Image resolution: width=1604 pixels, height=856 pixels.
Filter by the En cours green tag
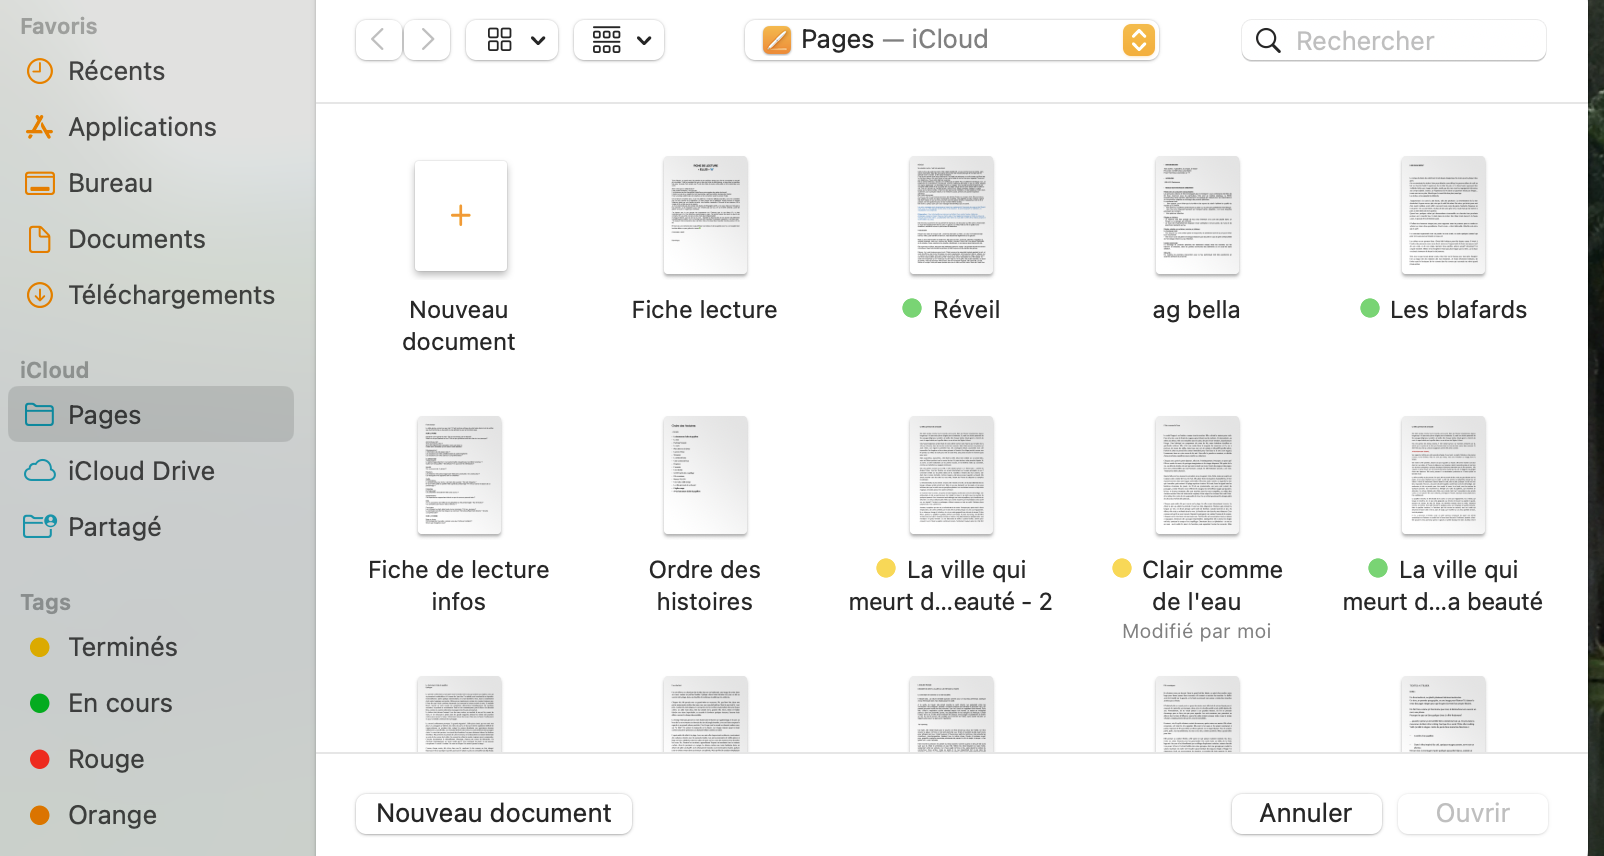click(120, 703)
